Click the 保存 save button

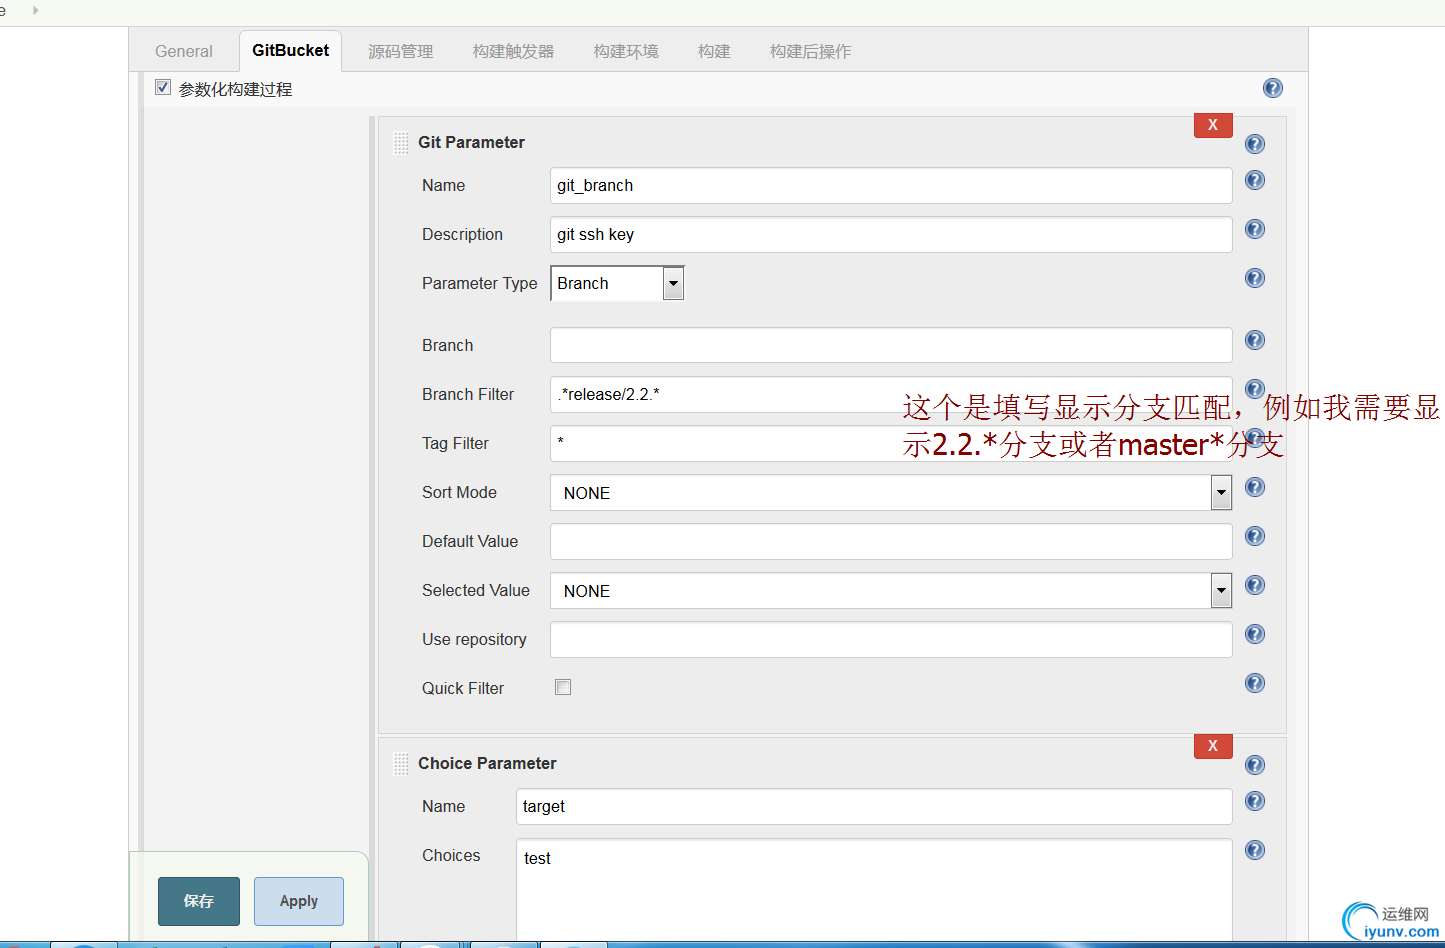point(199,901)
